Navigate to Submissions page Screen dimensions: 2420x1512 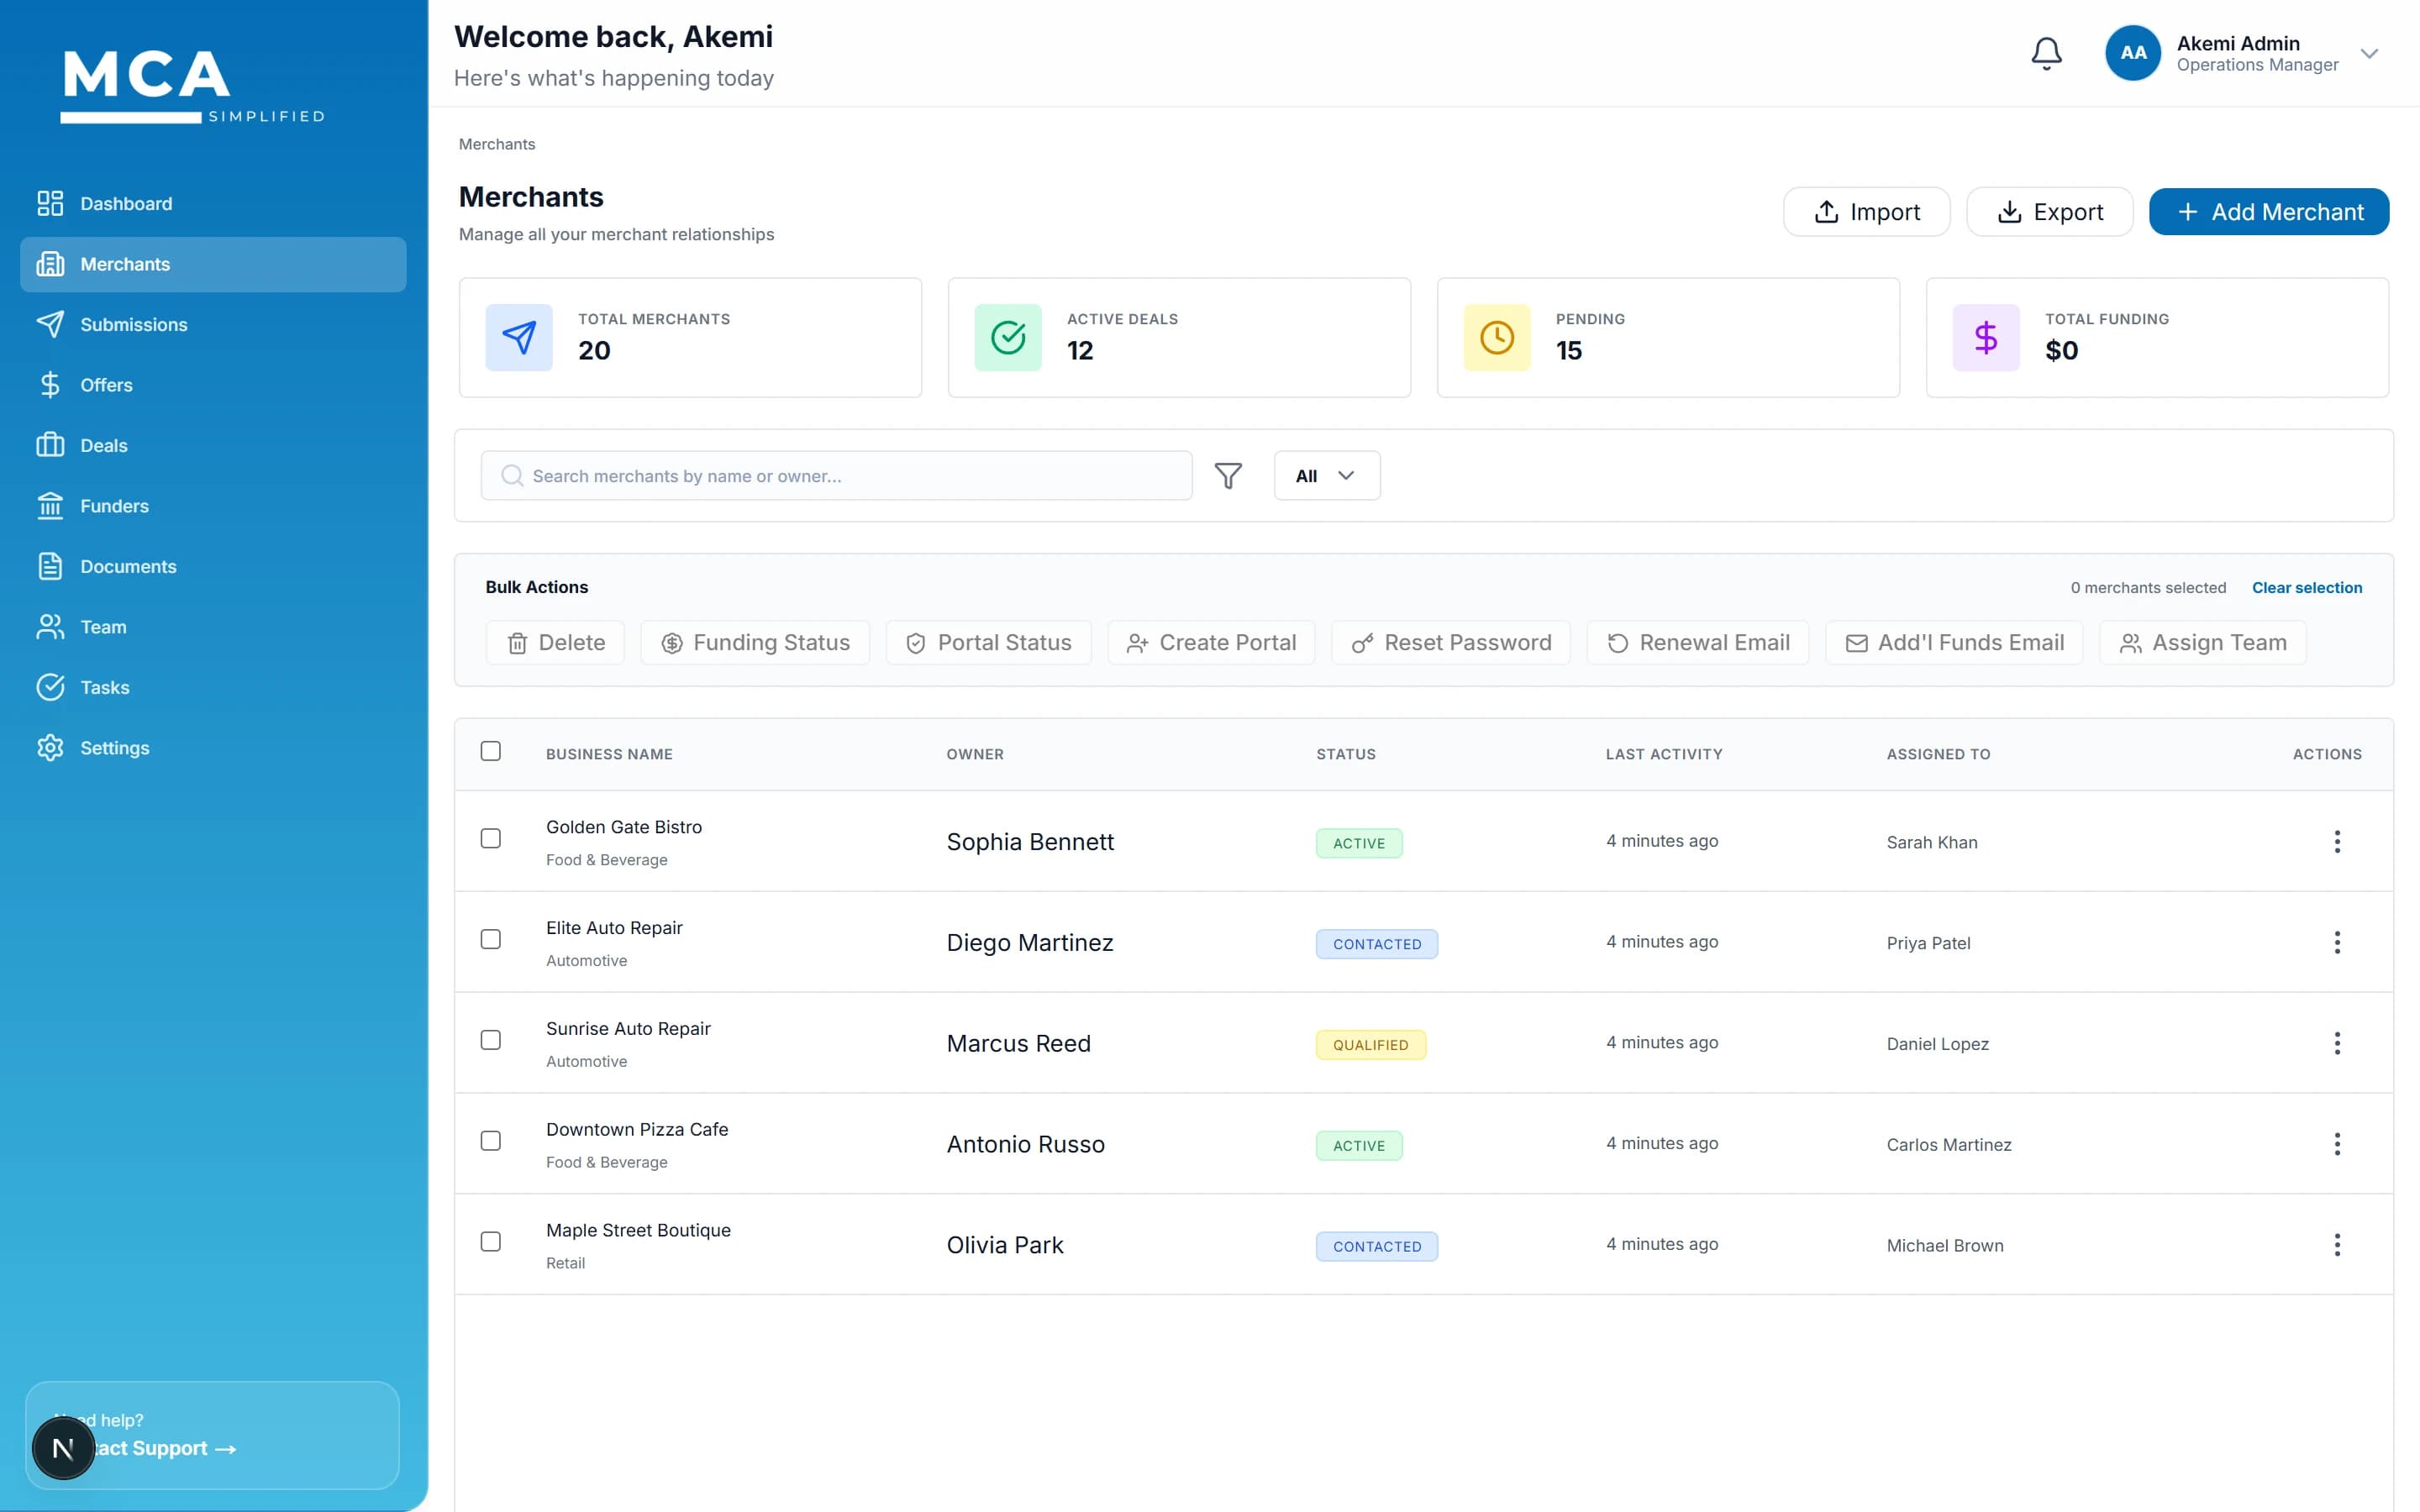pyautogui.click(x=213, y=325)
